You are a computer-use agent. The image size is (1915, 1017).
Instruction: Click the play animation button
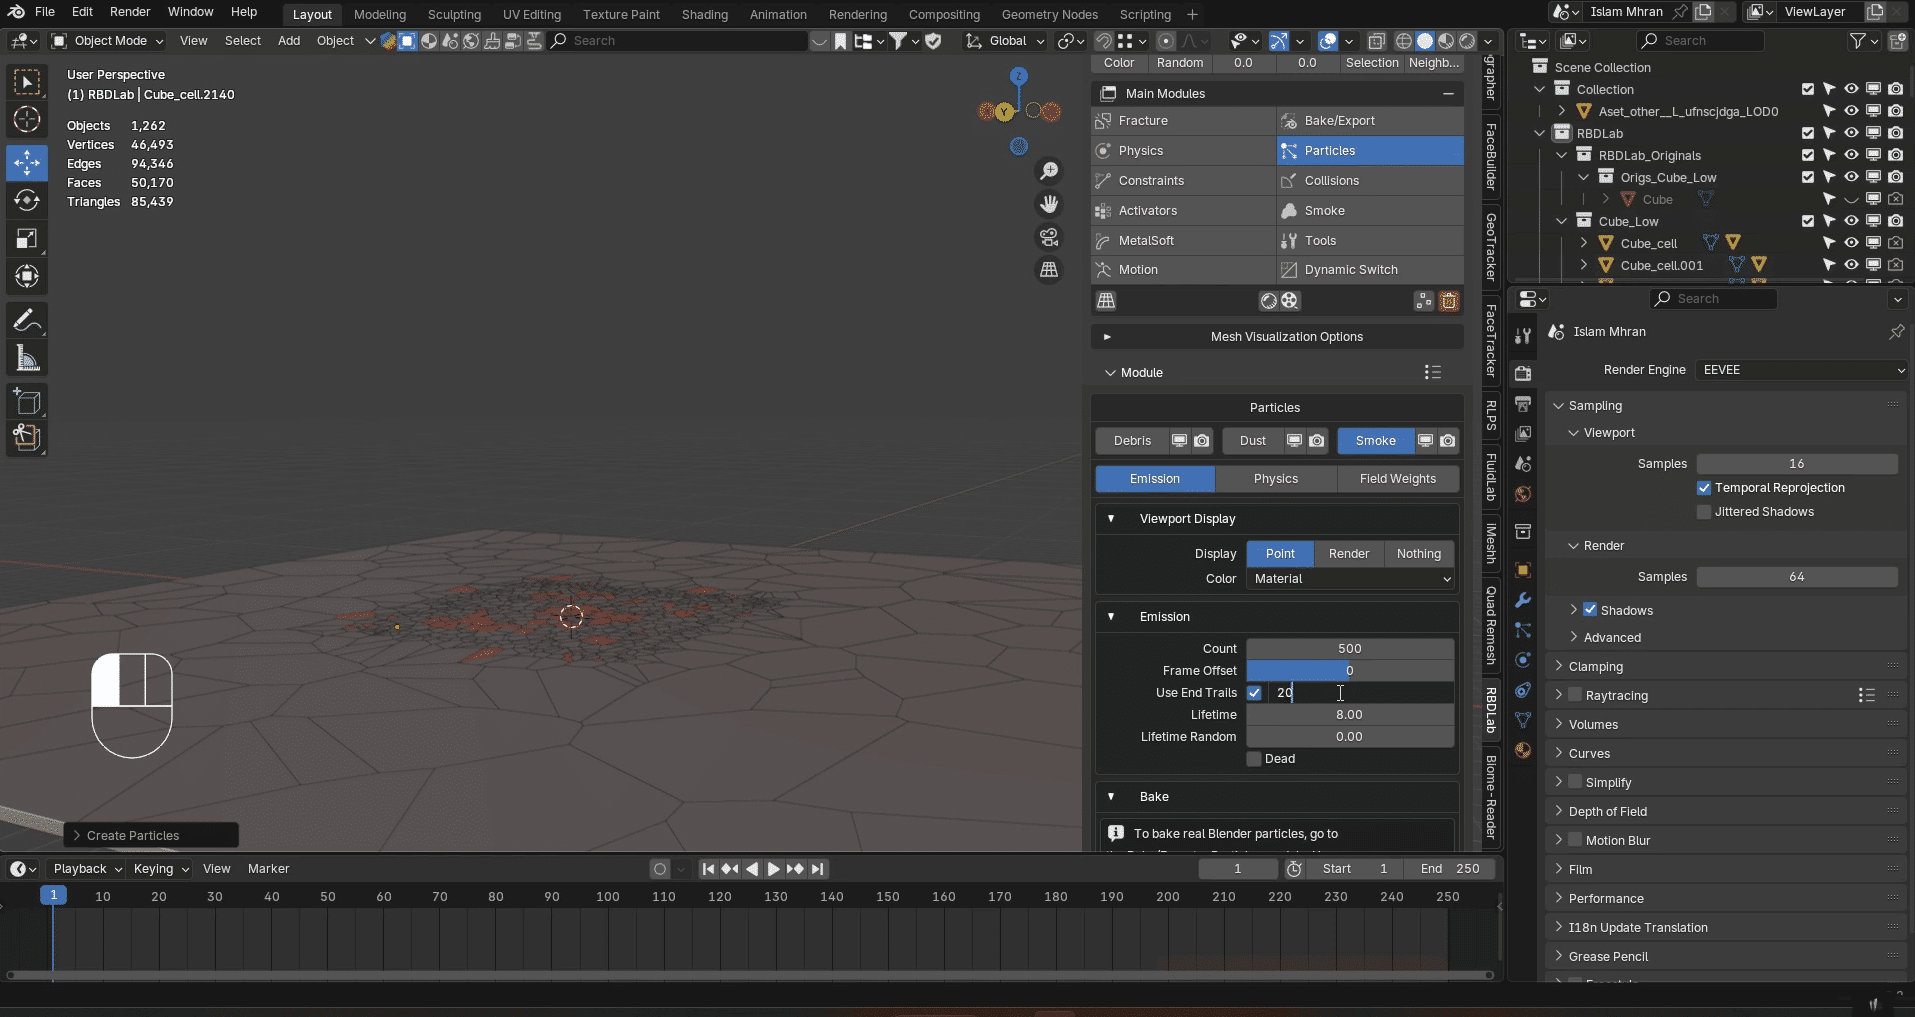(773, 869)
